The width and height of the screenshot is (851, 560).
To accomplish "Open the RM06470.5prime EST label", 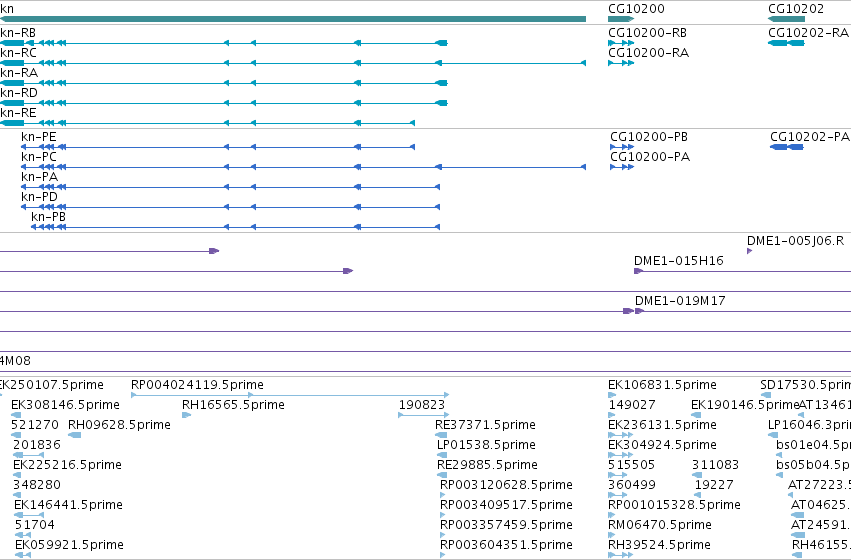I will [x=660, y=526].
